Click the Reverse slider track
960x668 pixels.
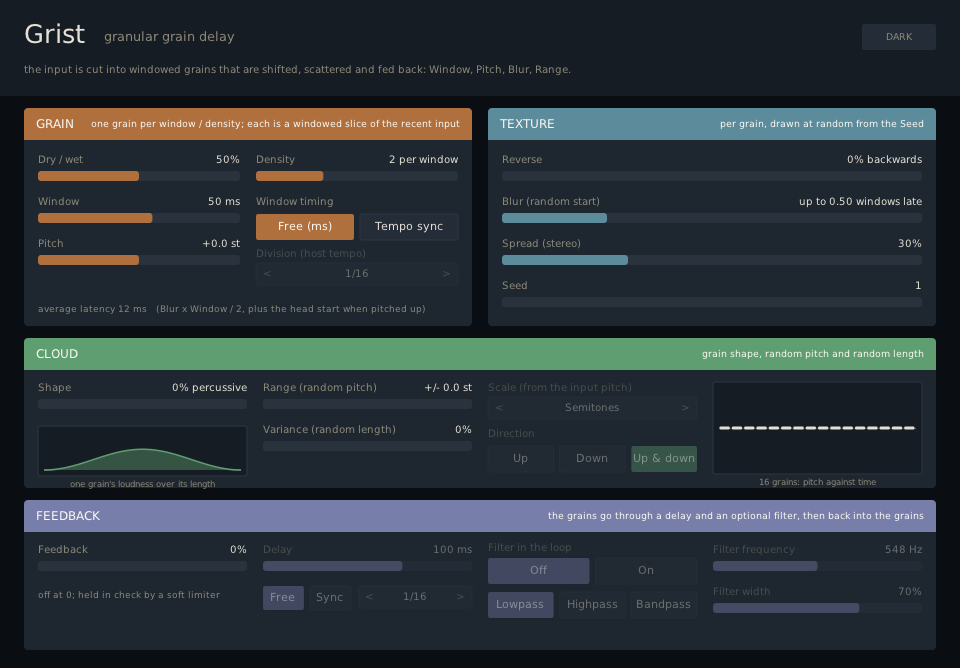(x=712, y=176)
